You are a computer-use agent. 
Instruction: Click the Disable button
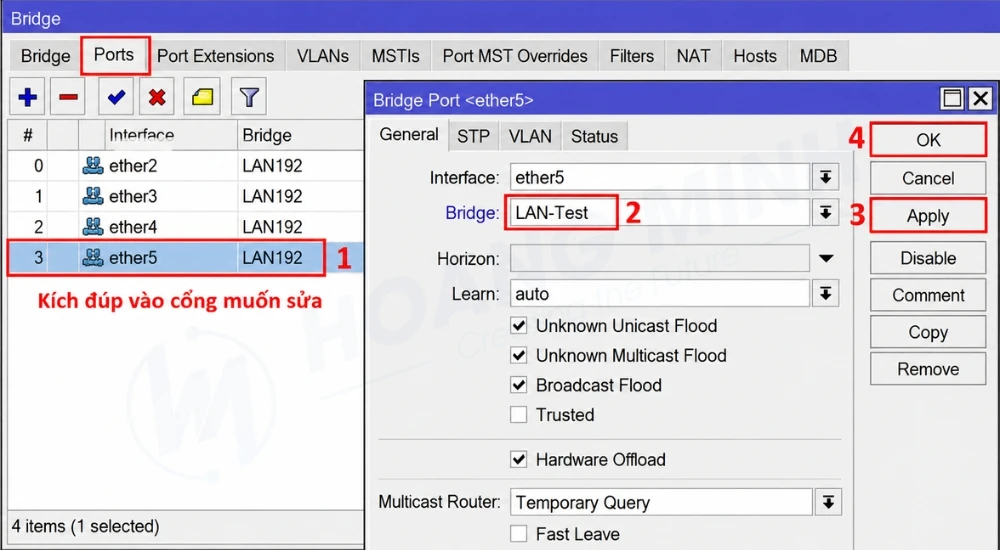click(x=928, y=258)
